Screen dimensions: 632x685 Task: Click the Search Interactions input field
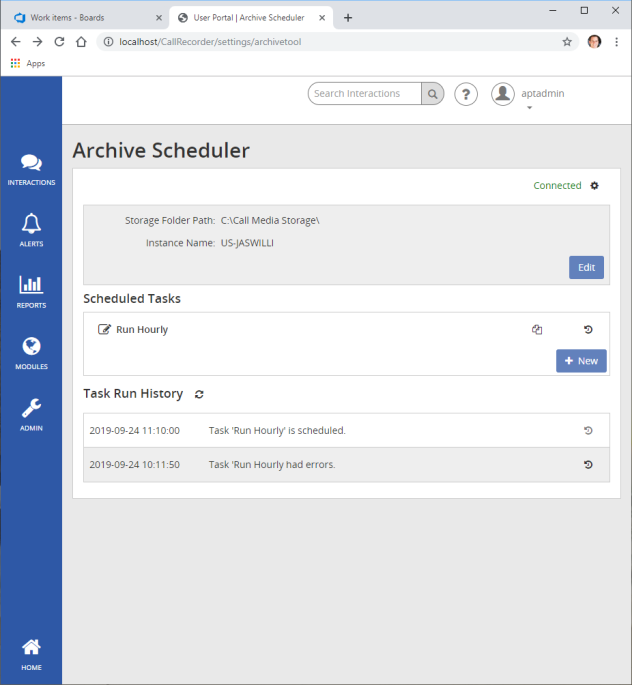click(x=364, y=94)
